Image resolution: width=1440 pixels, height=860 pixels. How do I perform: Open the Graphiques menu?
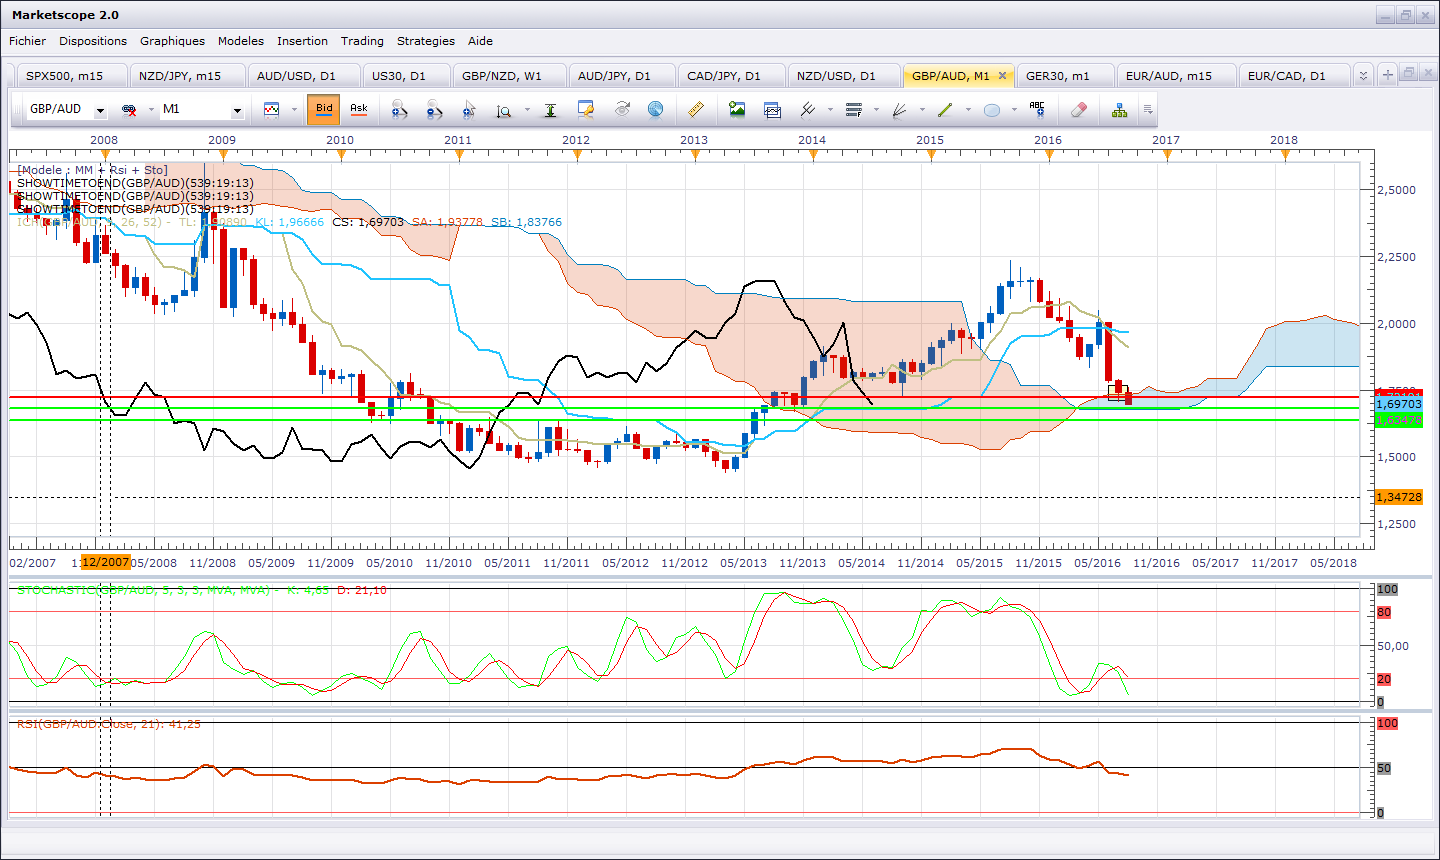[172, 41]
